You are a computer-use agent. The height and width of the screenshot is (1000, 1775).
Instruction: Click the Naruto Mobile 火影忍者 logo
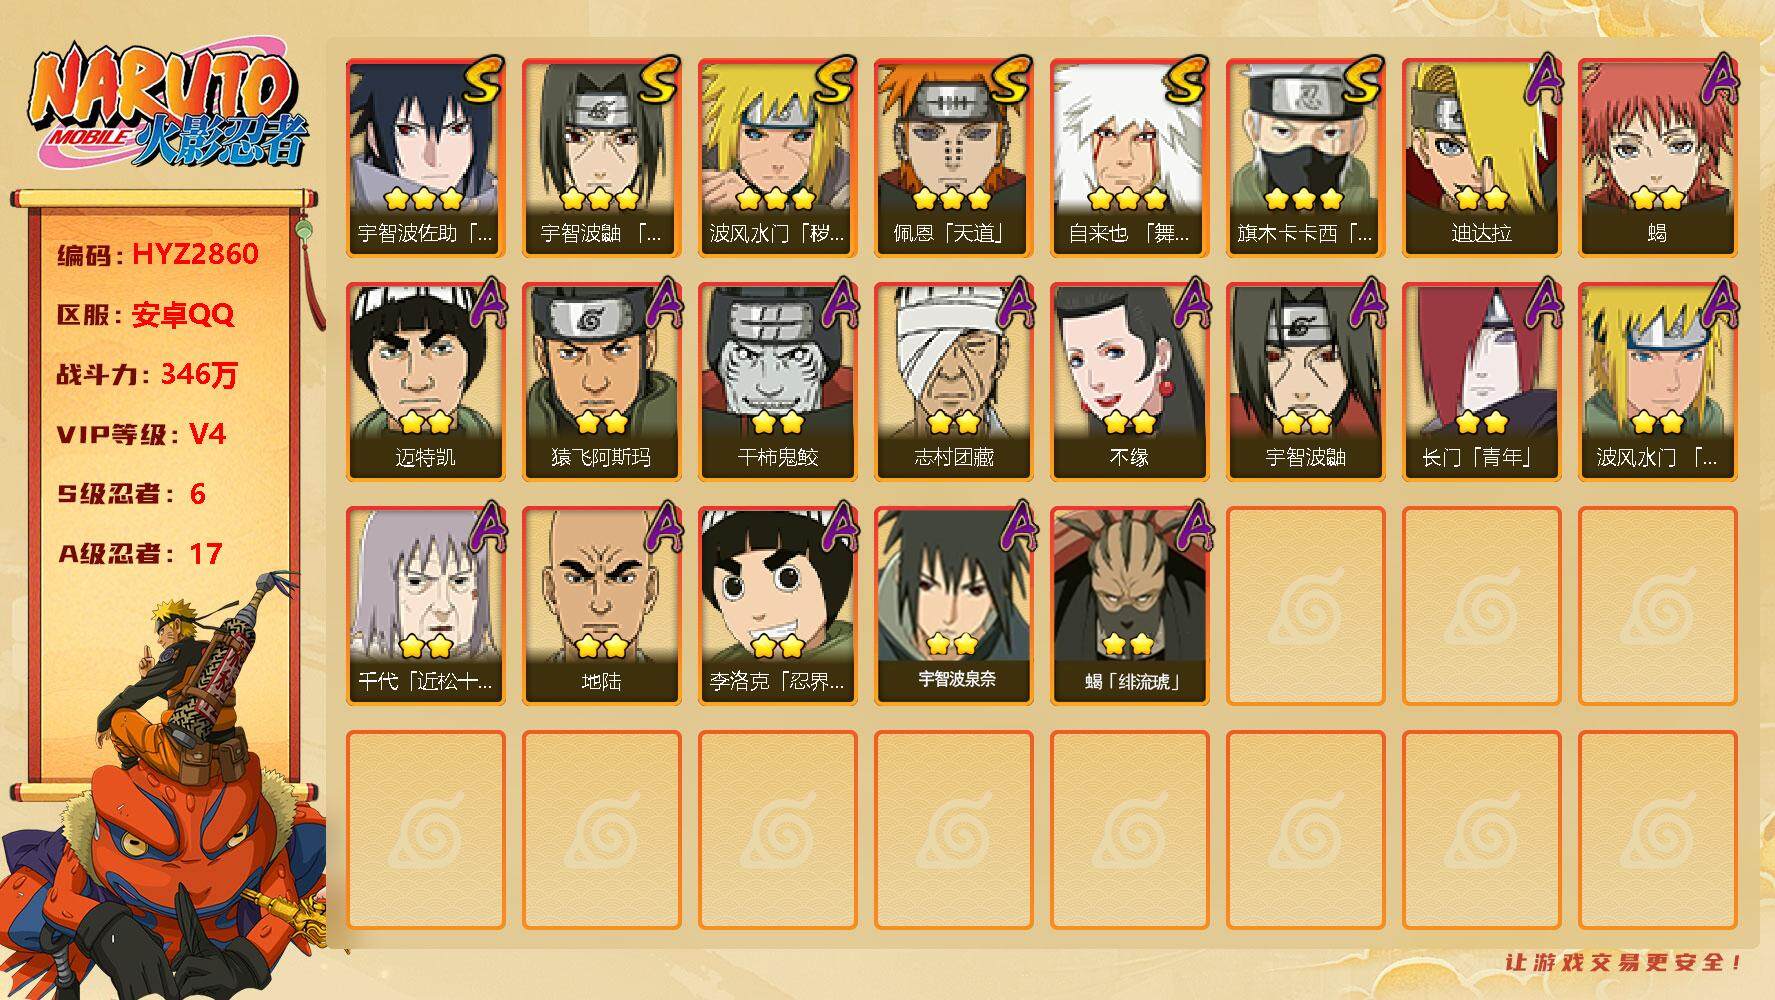(166, 109)
